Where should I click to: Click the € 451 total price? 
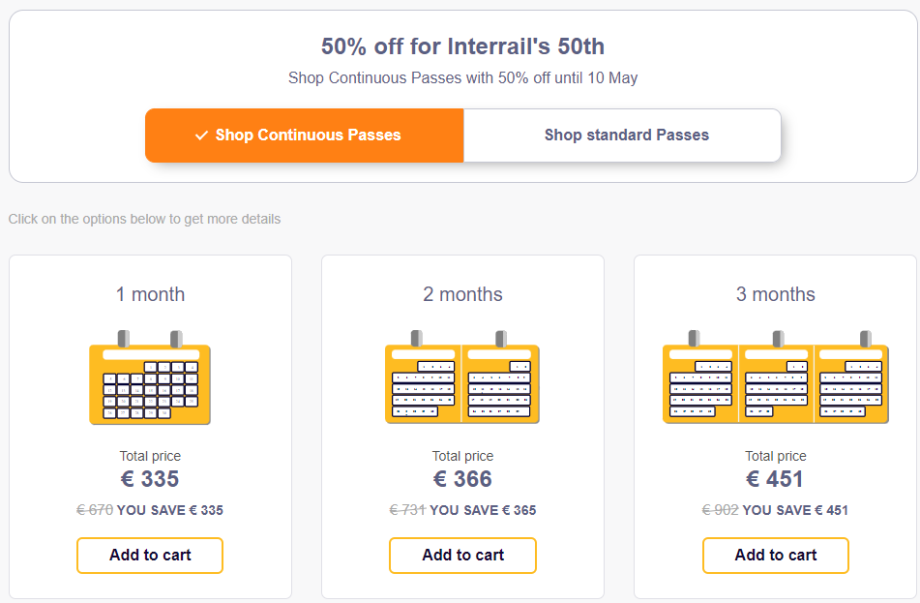click(775, 479)
